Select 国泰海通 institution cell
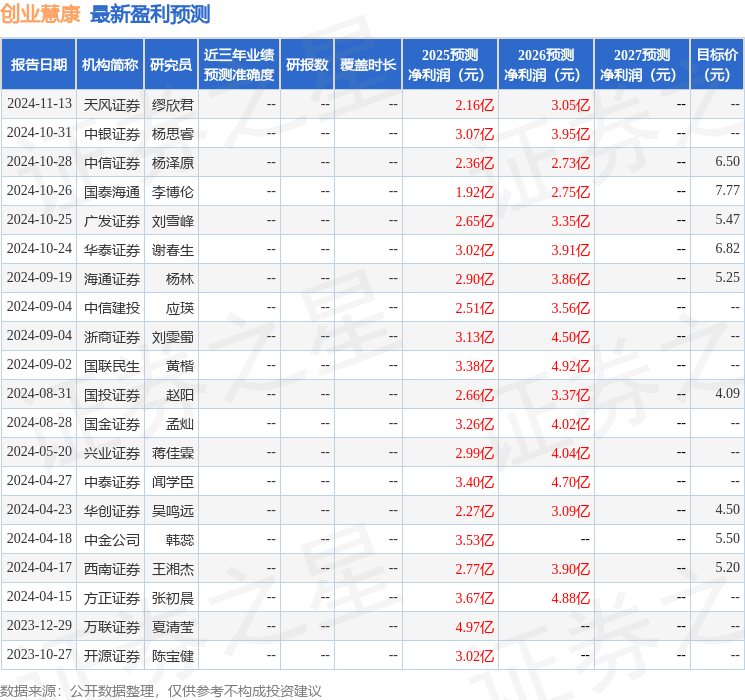Image resolution: width=745 pixels, height=700 pixels. coord(112,192)
